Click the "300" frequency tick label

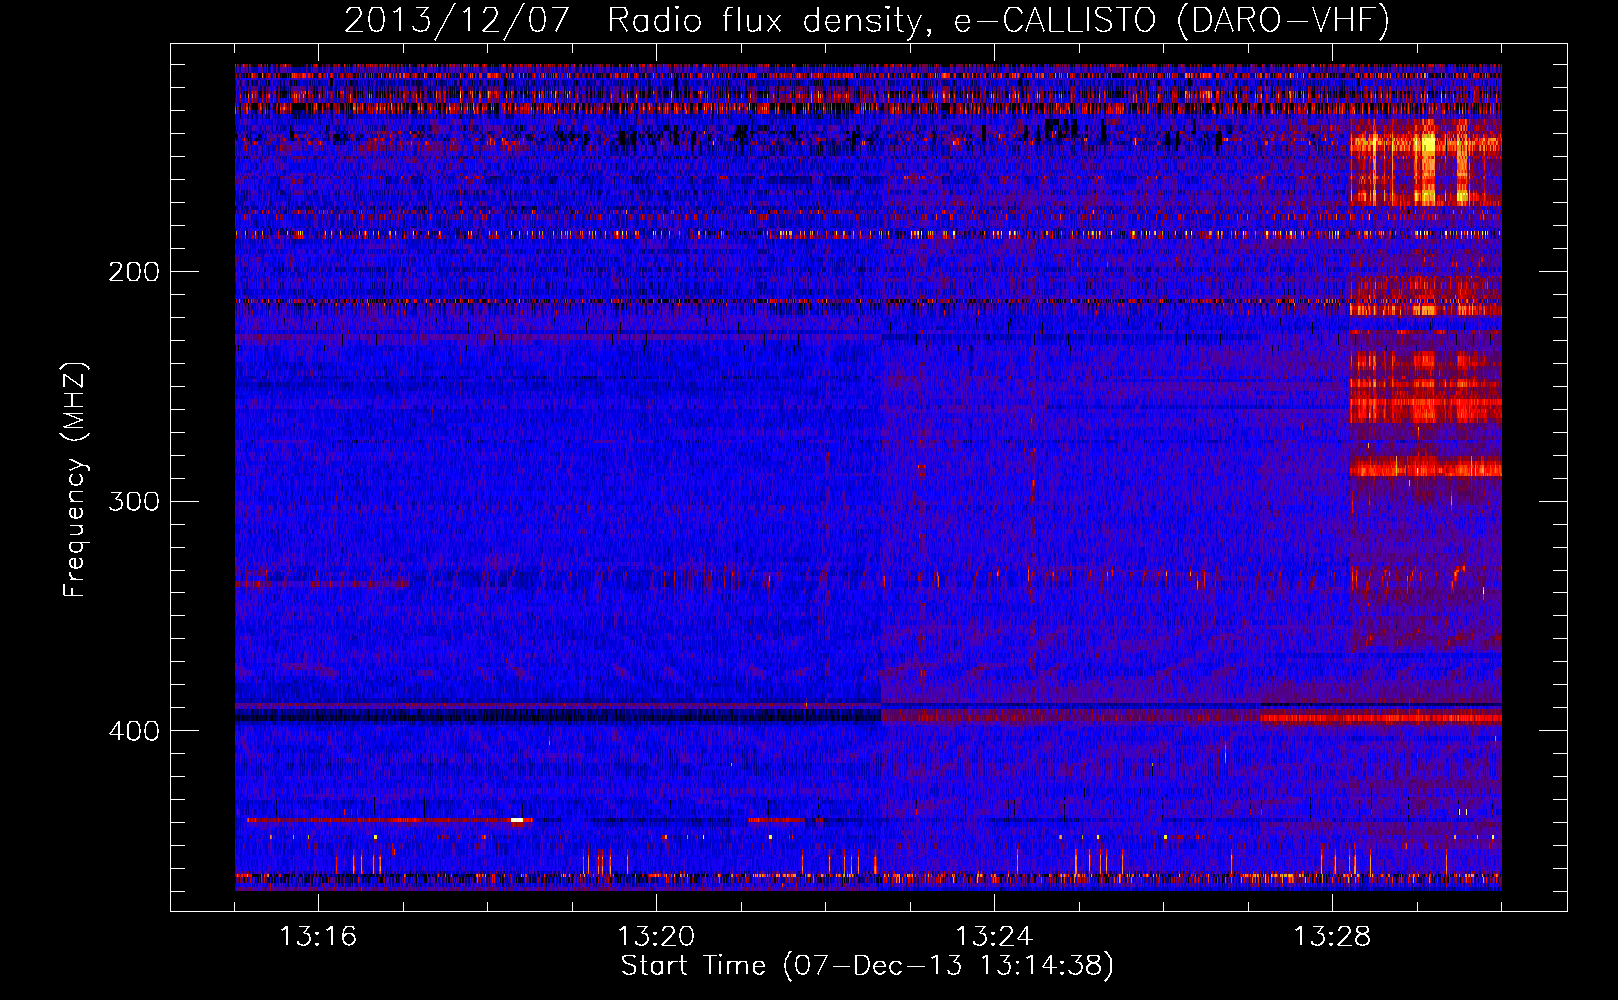(134, 501)
